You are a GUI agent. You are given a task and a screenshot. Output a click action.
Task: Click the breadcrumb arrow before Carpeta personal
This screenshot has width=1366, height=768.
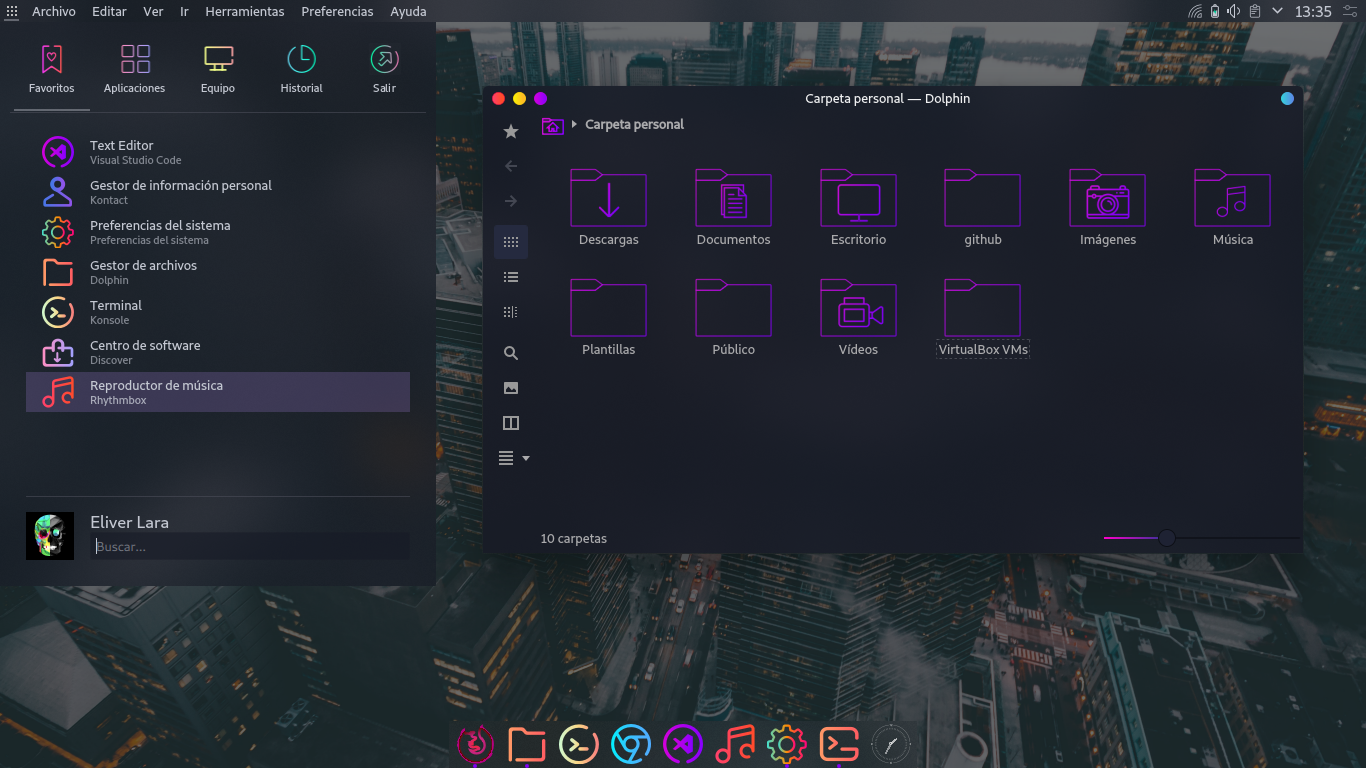(x=574, y=125)
